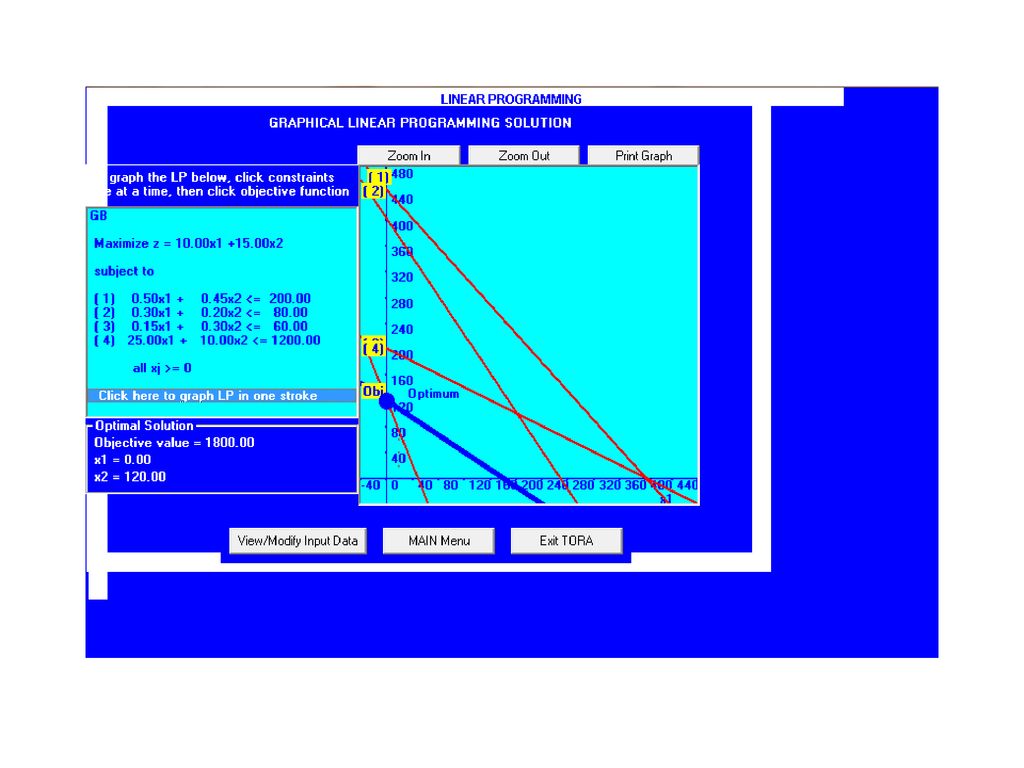Click the 'x2 = 120.00' result
Screen dimensions: 1024x768
pos(130,477)
